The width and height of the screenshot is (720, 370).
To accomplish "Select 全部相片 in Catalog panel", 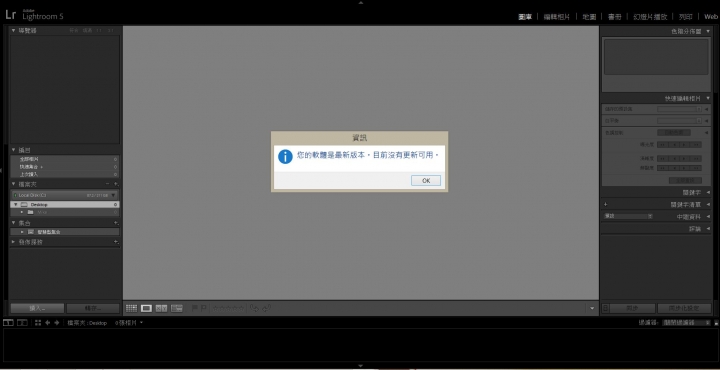I will (x=65, y=159).
